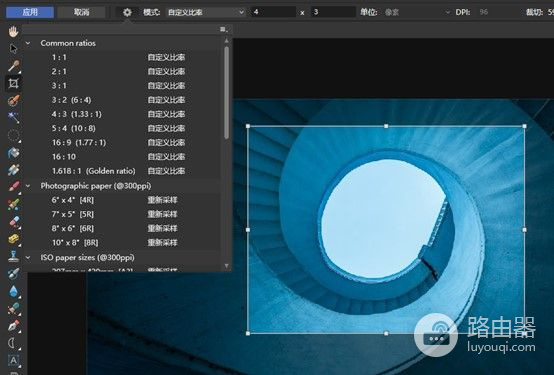Click the right-middle crop handle
554x375 pixels.
click(525, 230)
